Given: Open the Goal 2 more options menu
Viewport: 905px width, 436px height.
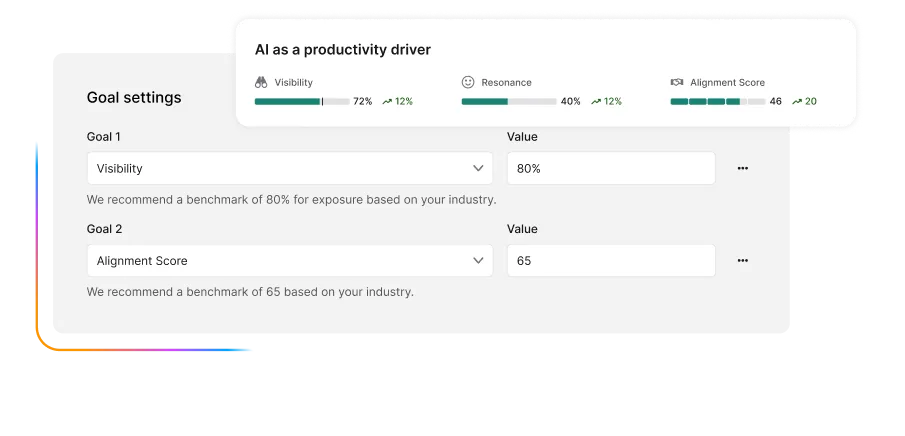Looking at the screenshot, I should pos(742,260).
